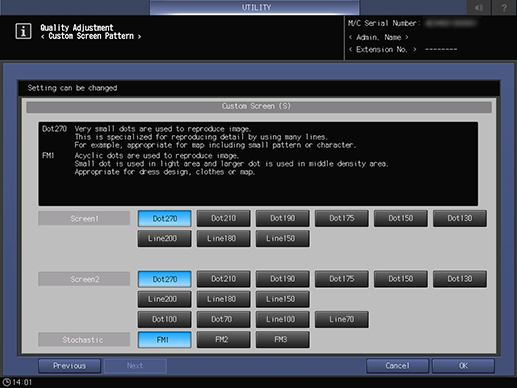
Task: Click the Stochastic row label
Action: pyautogui.click(x=84, y=340)
